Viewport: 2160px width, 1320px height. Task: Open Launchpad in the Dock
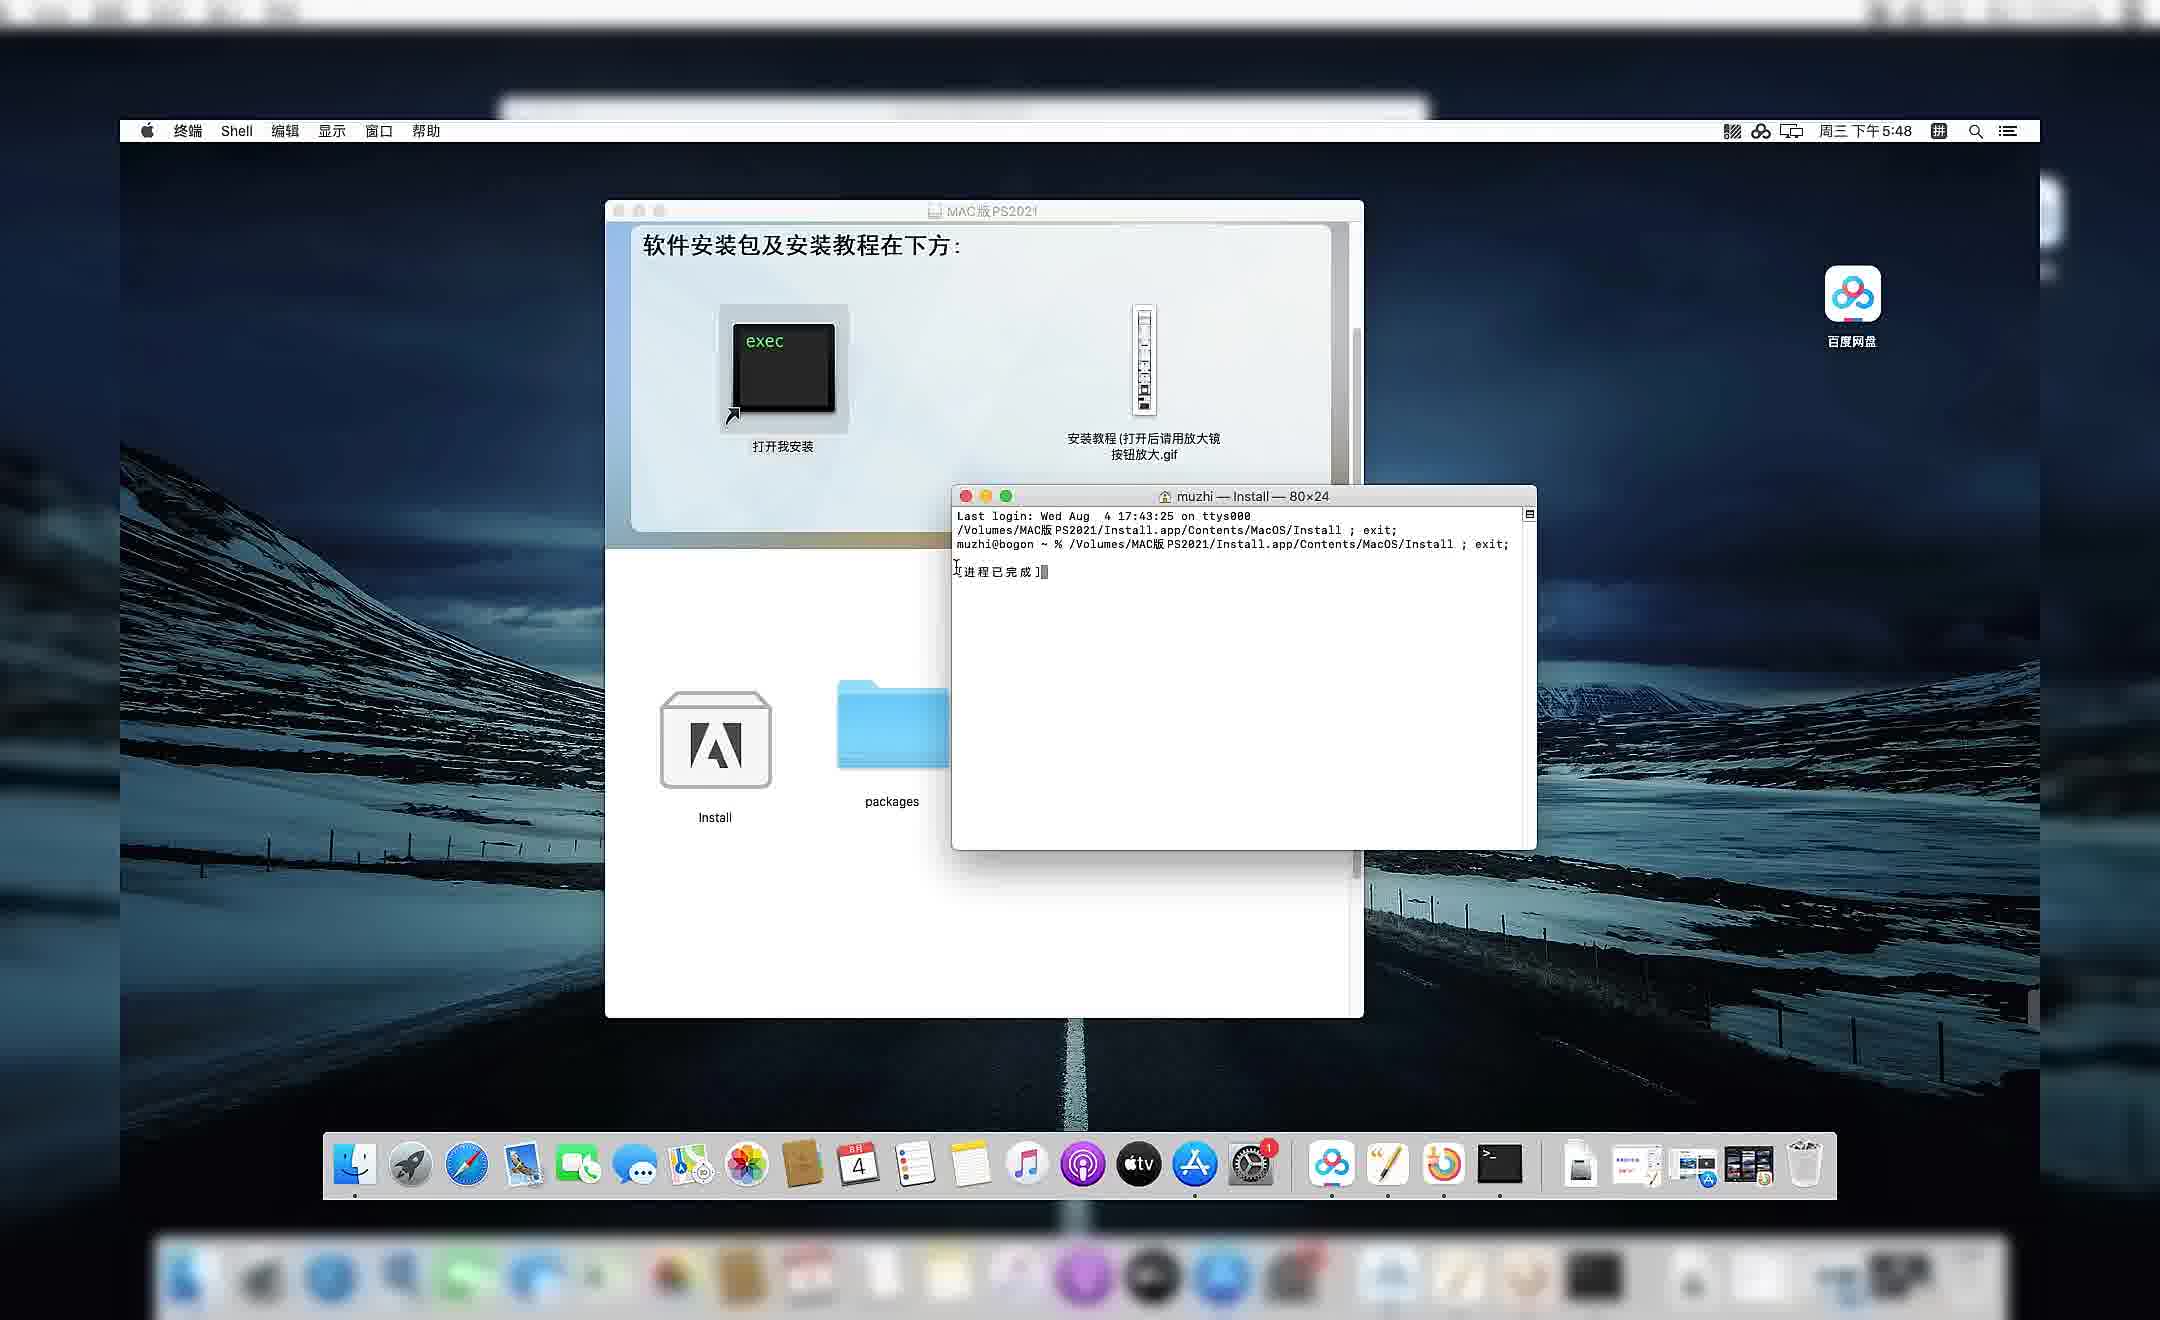coord(411,1164)
